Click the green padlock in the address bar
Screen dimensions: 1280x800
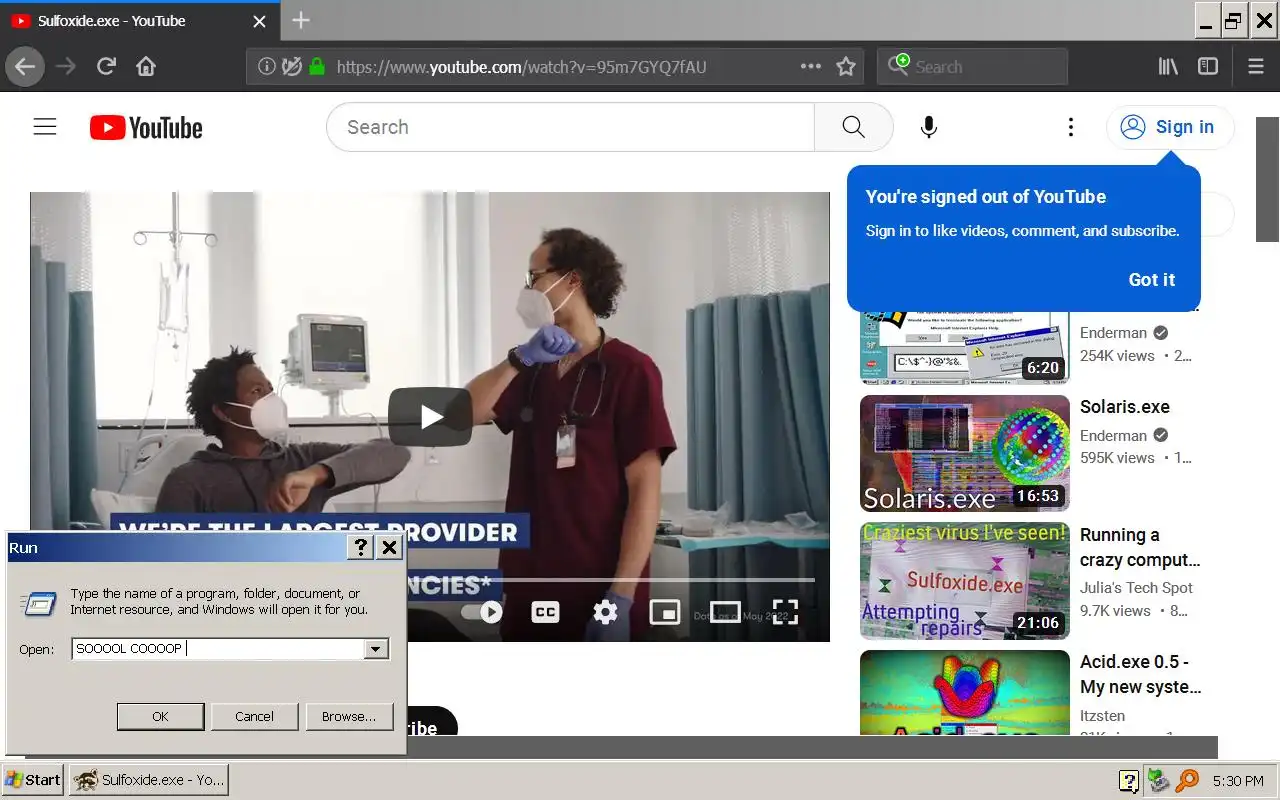pyautogui.click(x=317, y=67)
